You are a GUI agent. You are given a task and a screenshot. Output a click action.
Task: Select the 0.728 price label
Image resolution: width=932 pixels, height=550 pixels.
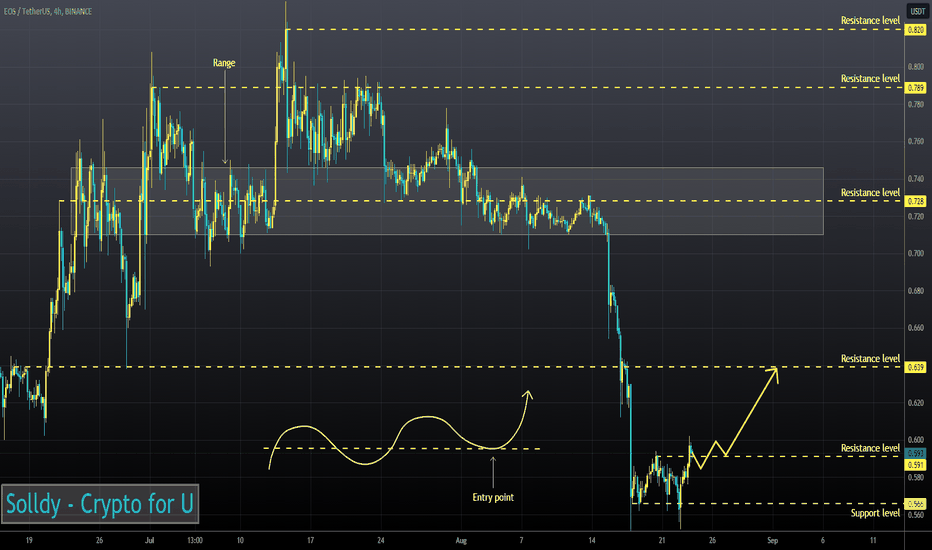[x=915, y=202]
